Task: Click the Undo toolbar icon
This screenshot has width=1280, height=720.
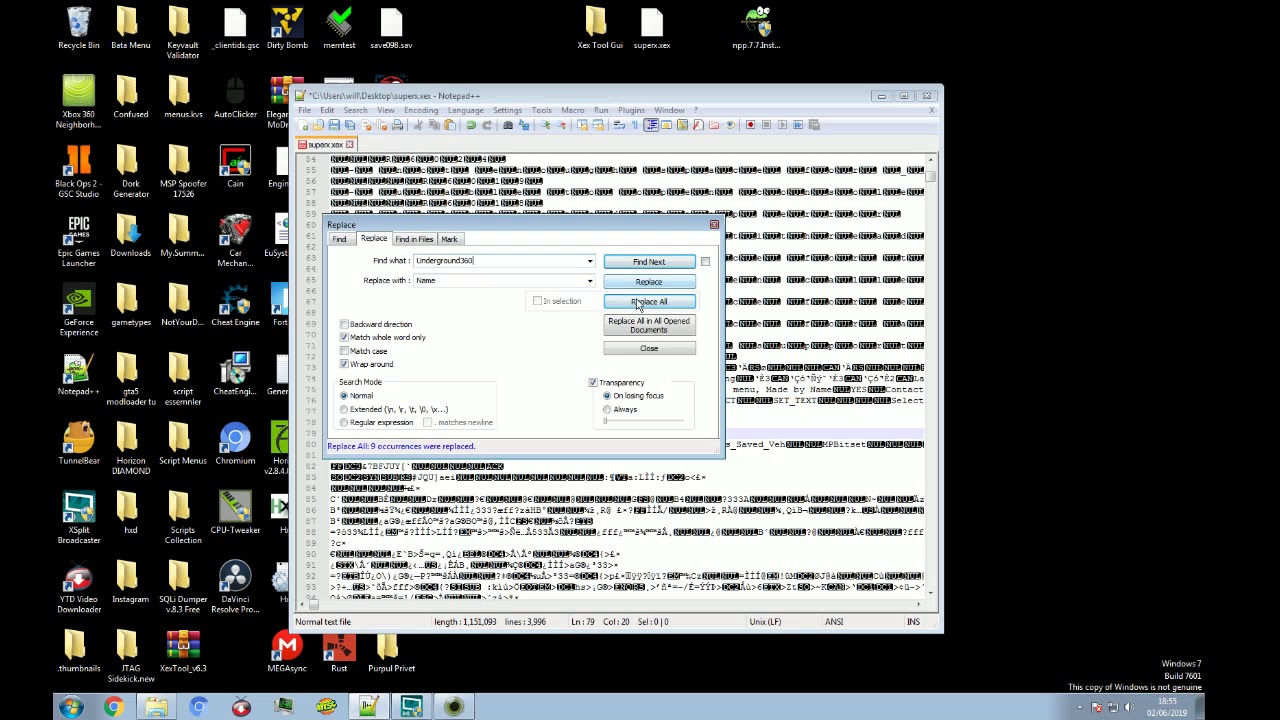Action: pos(471,125)
